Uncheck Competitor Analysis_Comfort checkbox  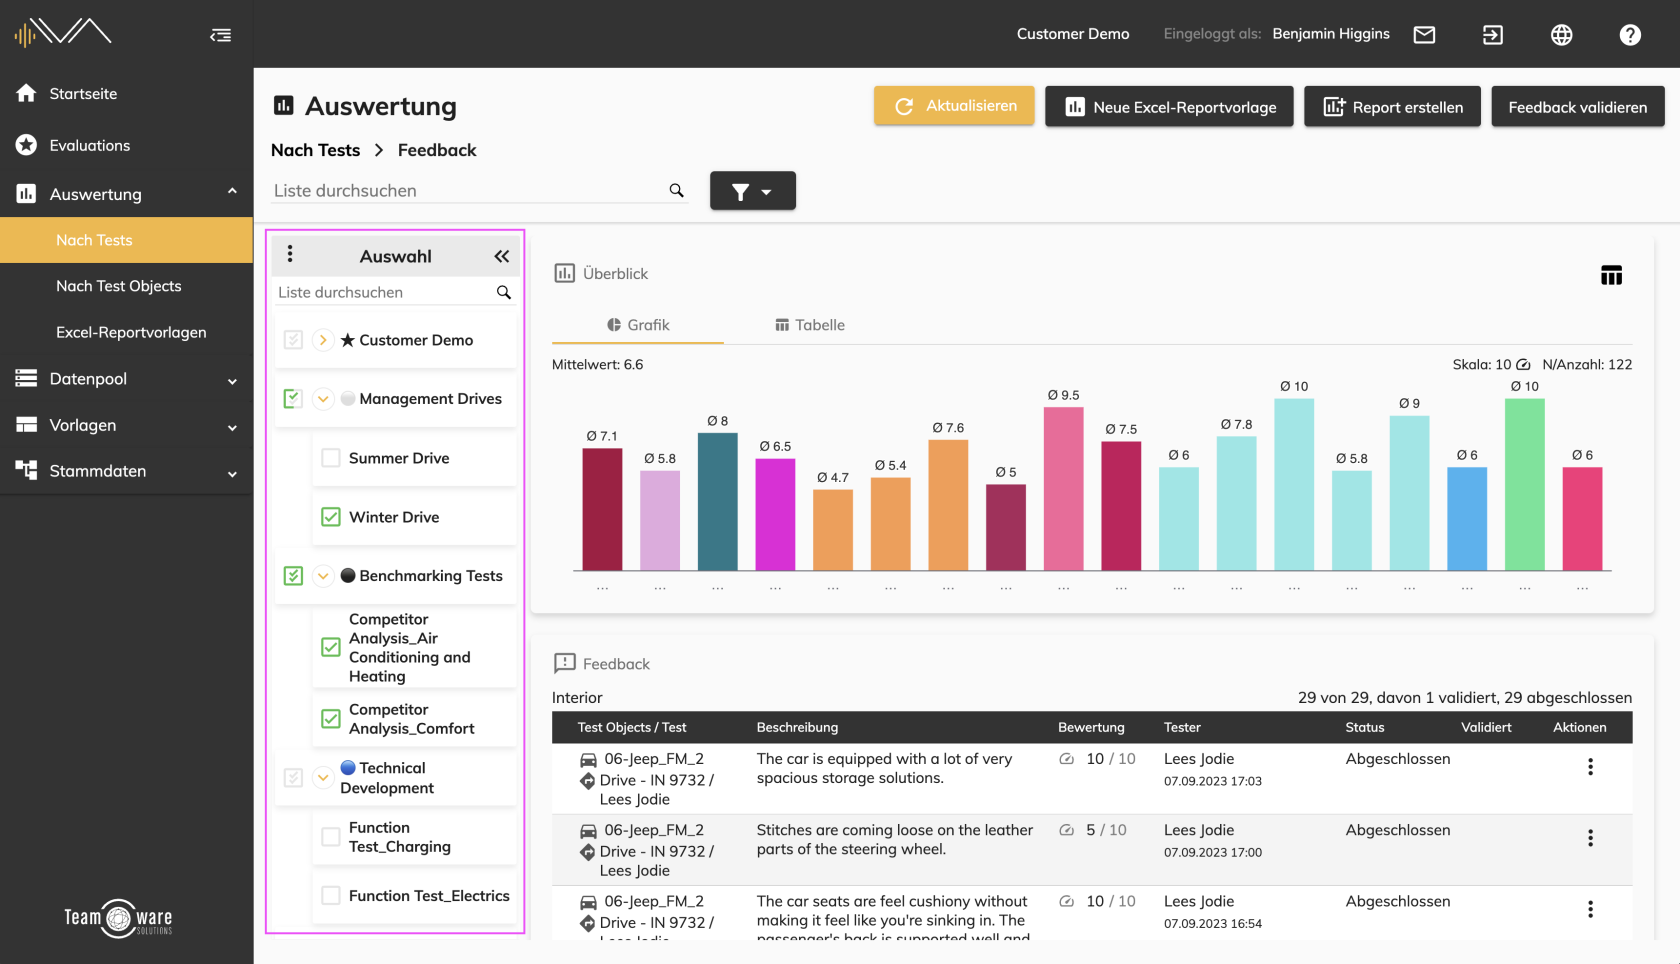tap(331, 719)
